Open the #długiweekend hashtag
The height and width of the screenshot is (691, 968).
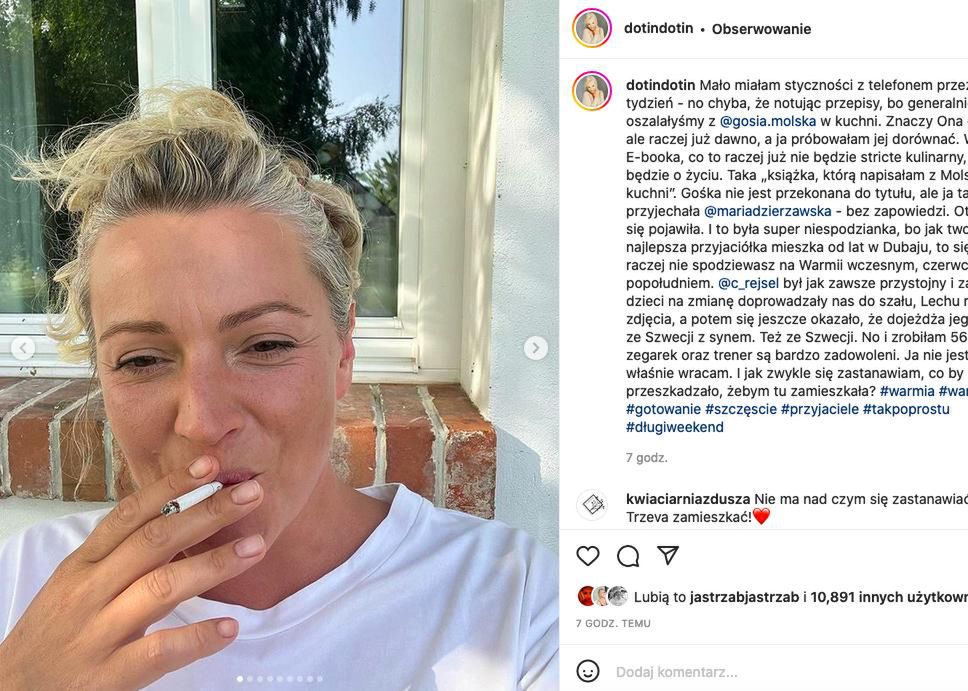click(675, 427)
